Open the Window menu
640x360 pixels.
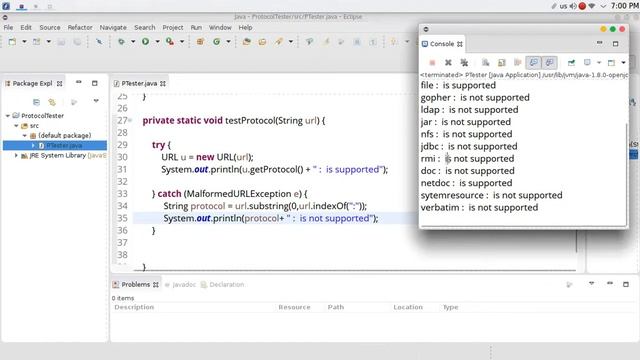220,27
